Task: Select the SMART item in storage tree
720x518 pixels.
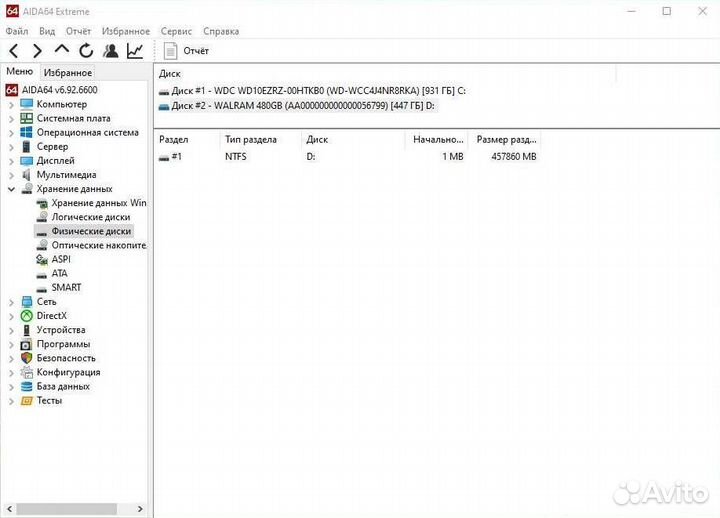Action: click(66, 288)
